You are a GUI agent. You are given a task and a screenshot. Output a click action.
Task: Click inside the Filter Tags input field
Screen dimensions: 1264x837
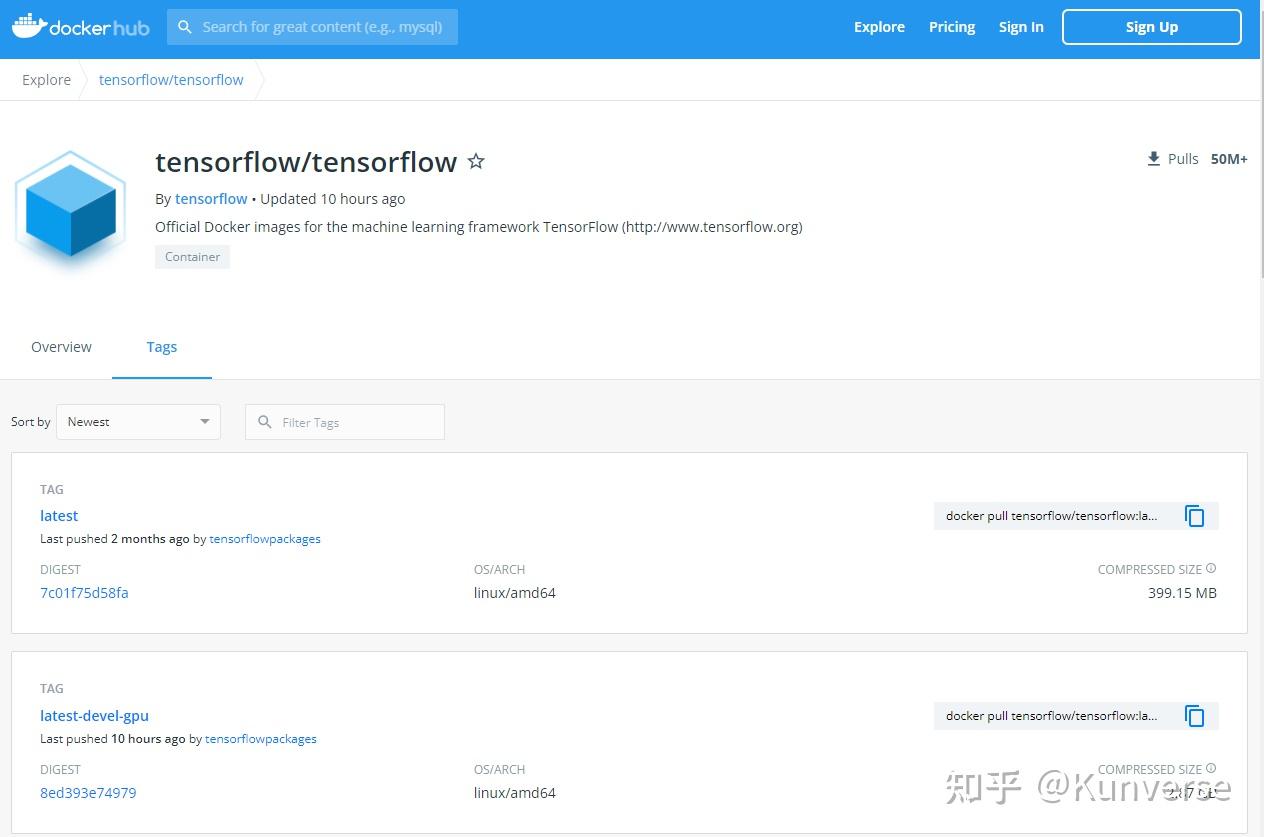pyautogui.click(x=350, y=422)
